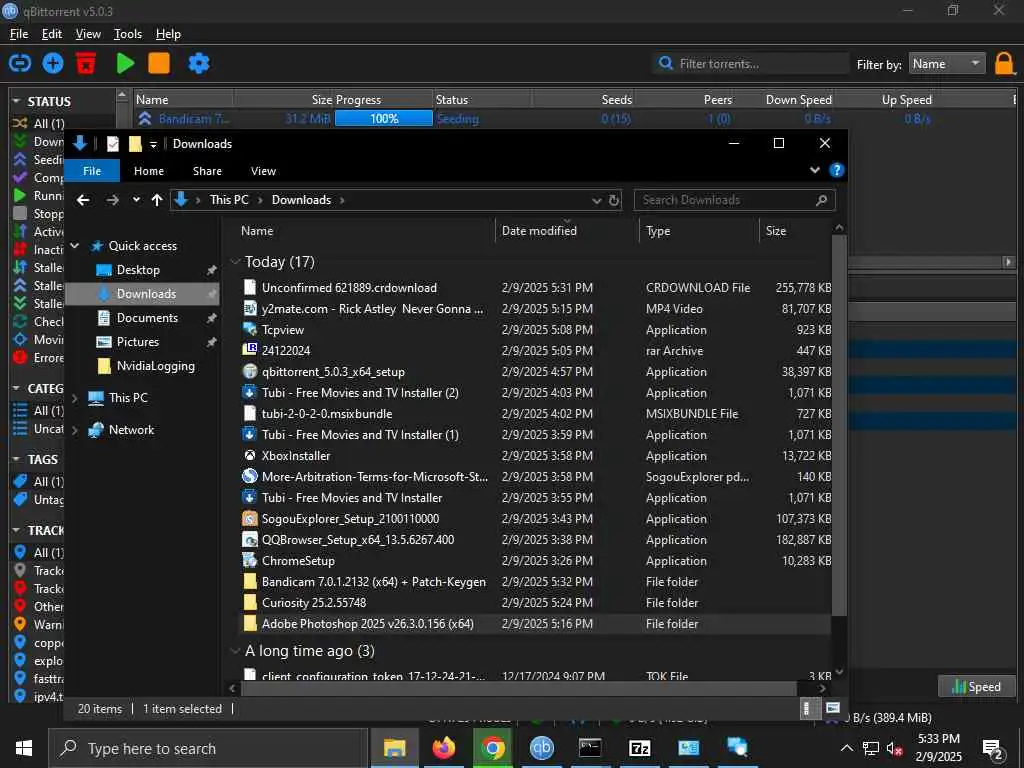
Task: Click Add Torrent File plus icon
Action: tap(53, 63)
